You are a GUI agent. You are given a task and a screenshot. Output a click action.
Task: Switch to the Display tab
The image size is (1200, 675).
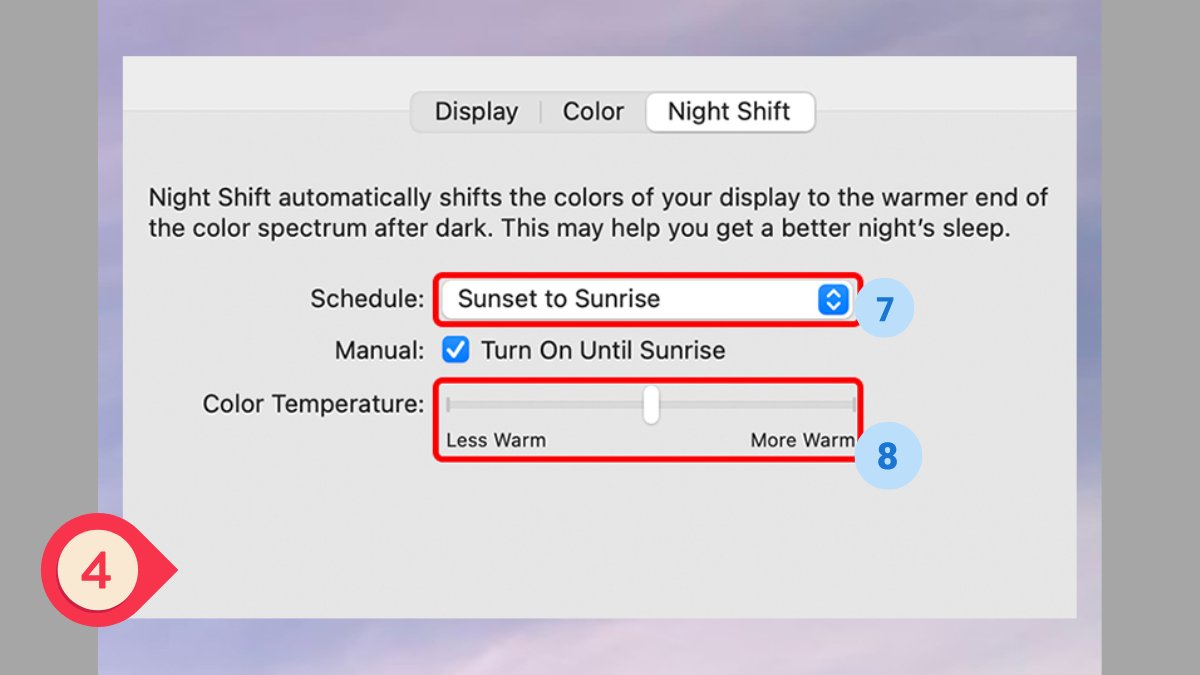pos(476,112)
